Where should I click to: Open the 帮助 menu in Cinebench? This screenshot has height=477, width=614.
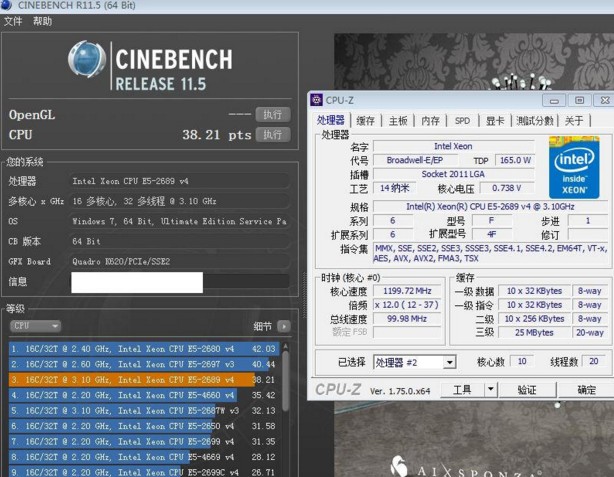click(42, 21)
